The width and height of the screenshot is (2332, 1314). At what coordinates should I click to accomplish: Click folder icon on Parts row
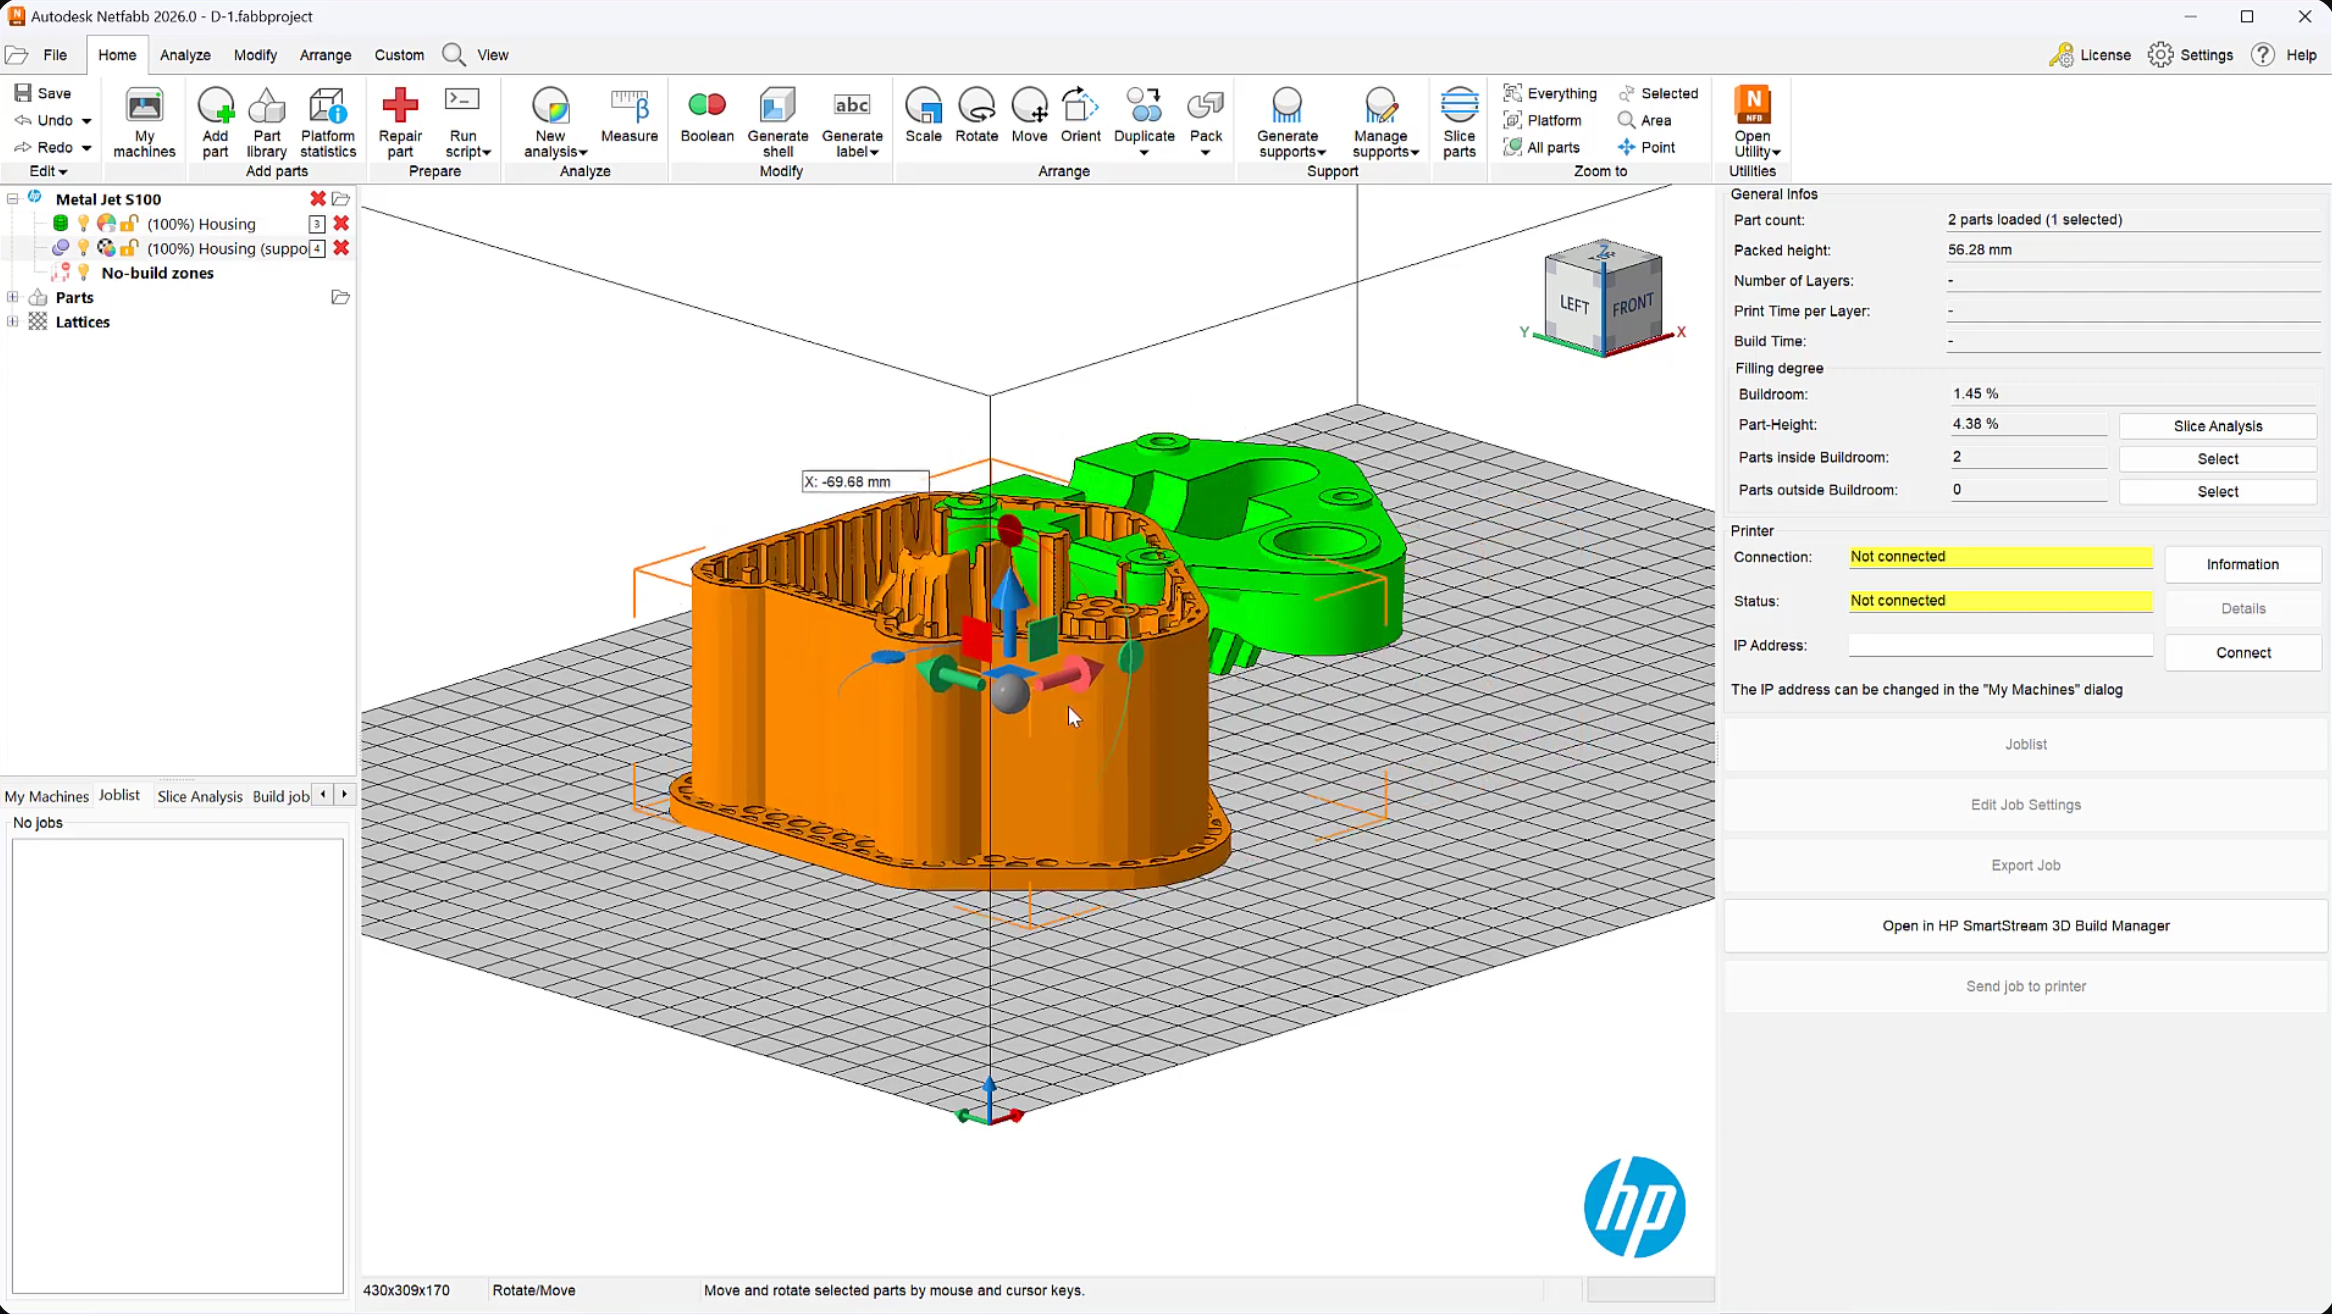click(340, 297)
